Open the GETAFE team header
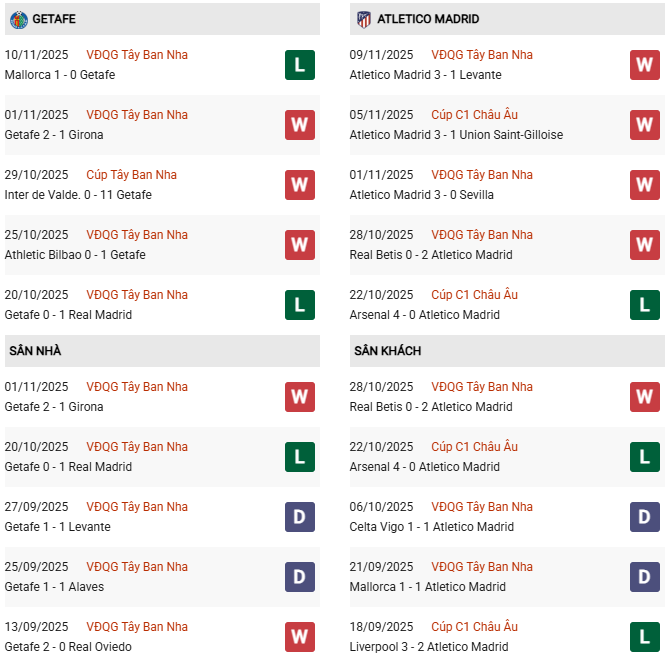 (x=54, y=19)
